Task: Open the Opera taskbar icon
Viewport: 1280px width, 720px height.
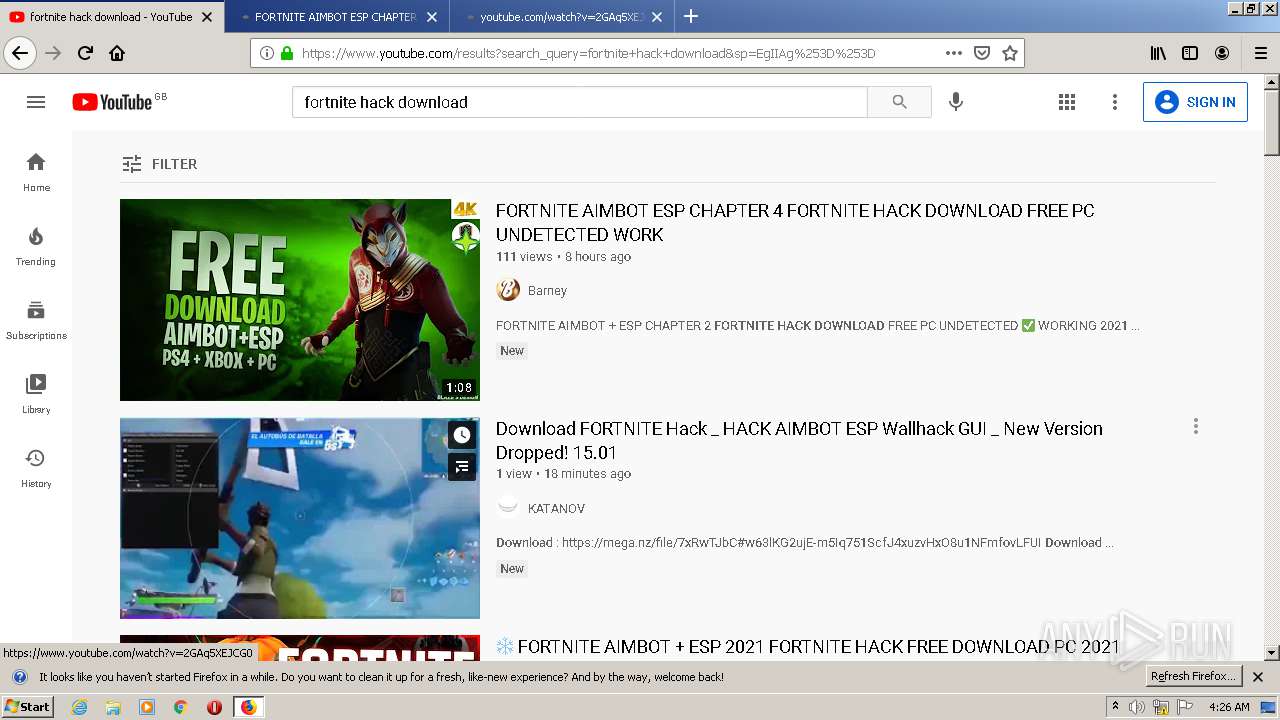Action: (214, 707)
